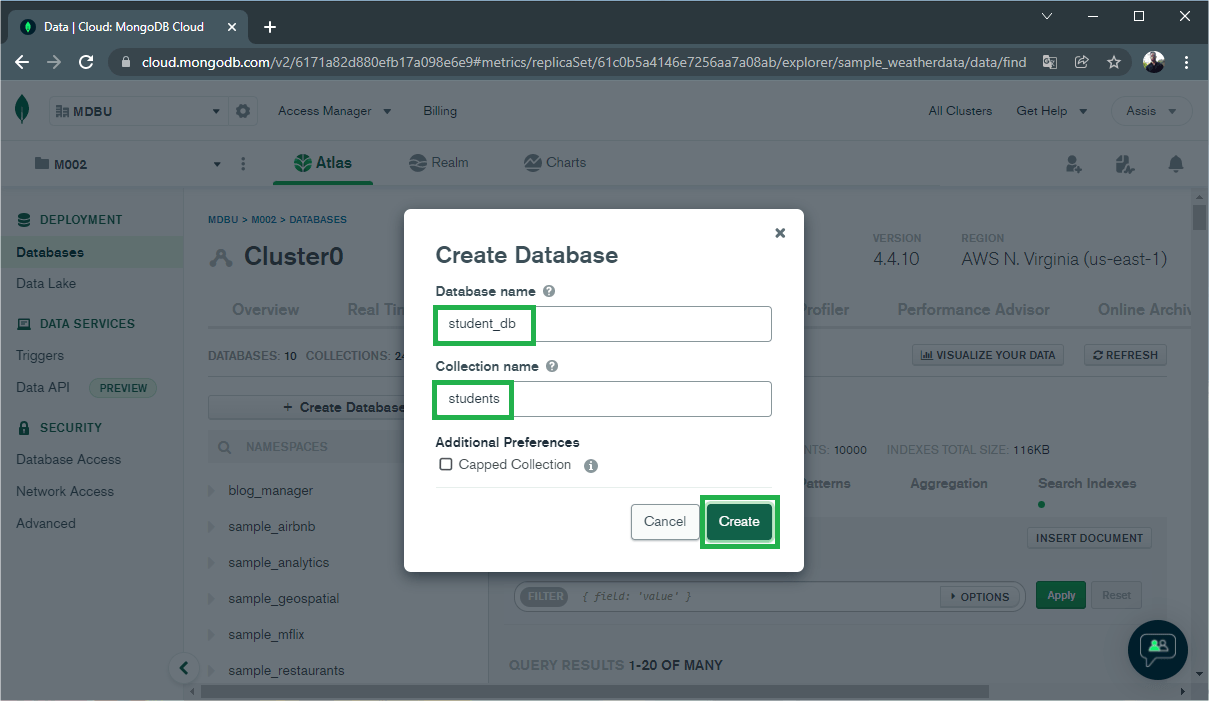The image size is (1209, 701).
Task: Click share page icon in address bar
Action: point(1081,62)
